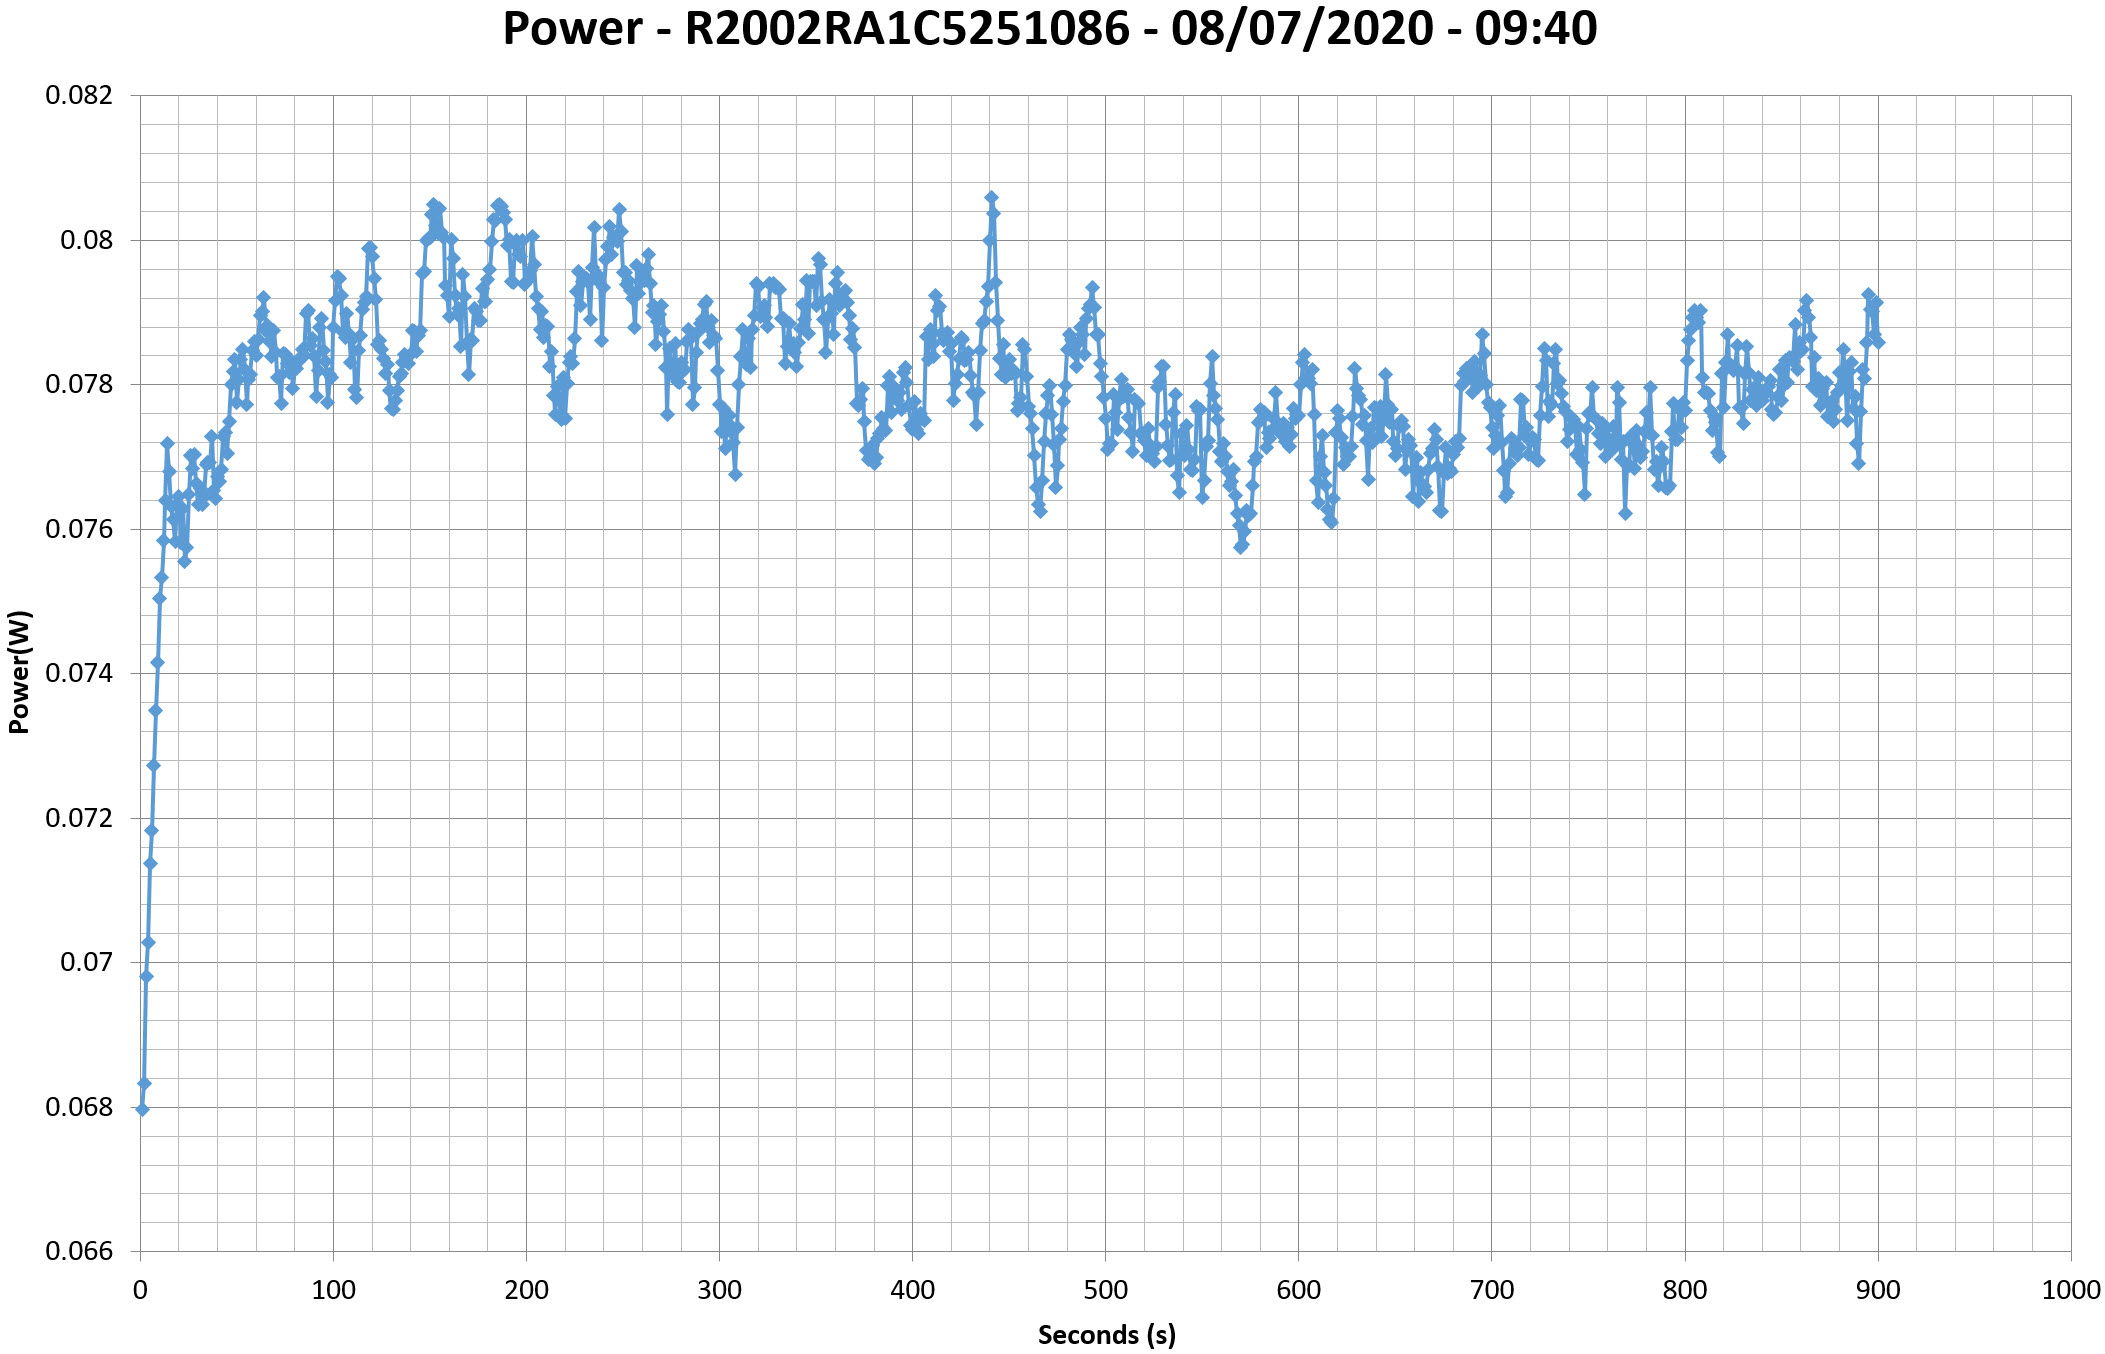The image size is (2105, 1354).
Task: Click the 100 x-axis tick label
Action: click(333, 1290)
